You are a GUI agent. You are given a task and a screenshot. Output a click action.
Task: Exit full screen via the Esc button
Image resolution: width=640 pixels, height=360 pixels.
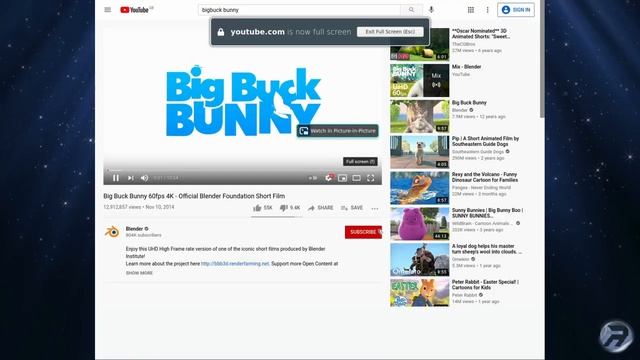[x=390, y=32]
